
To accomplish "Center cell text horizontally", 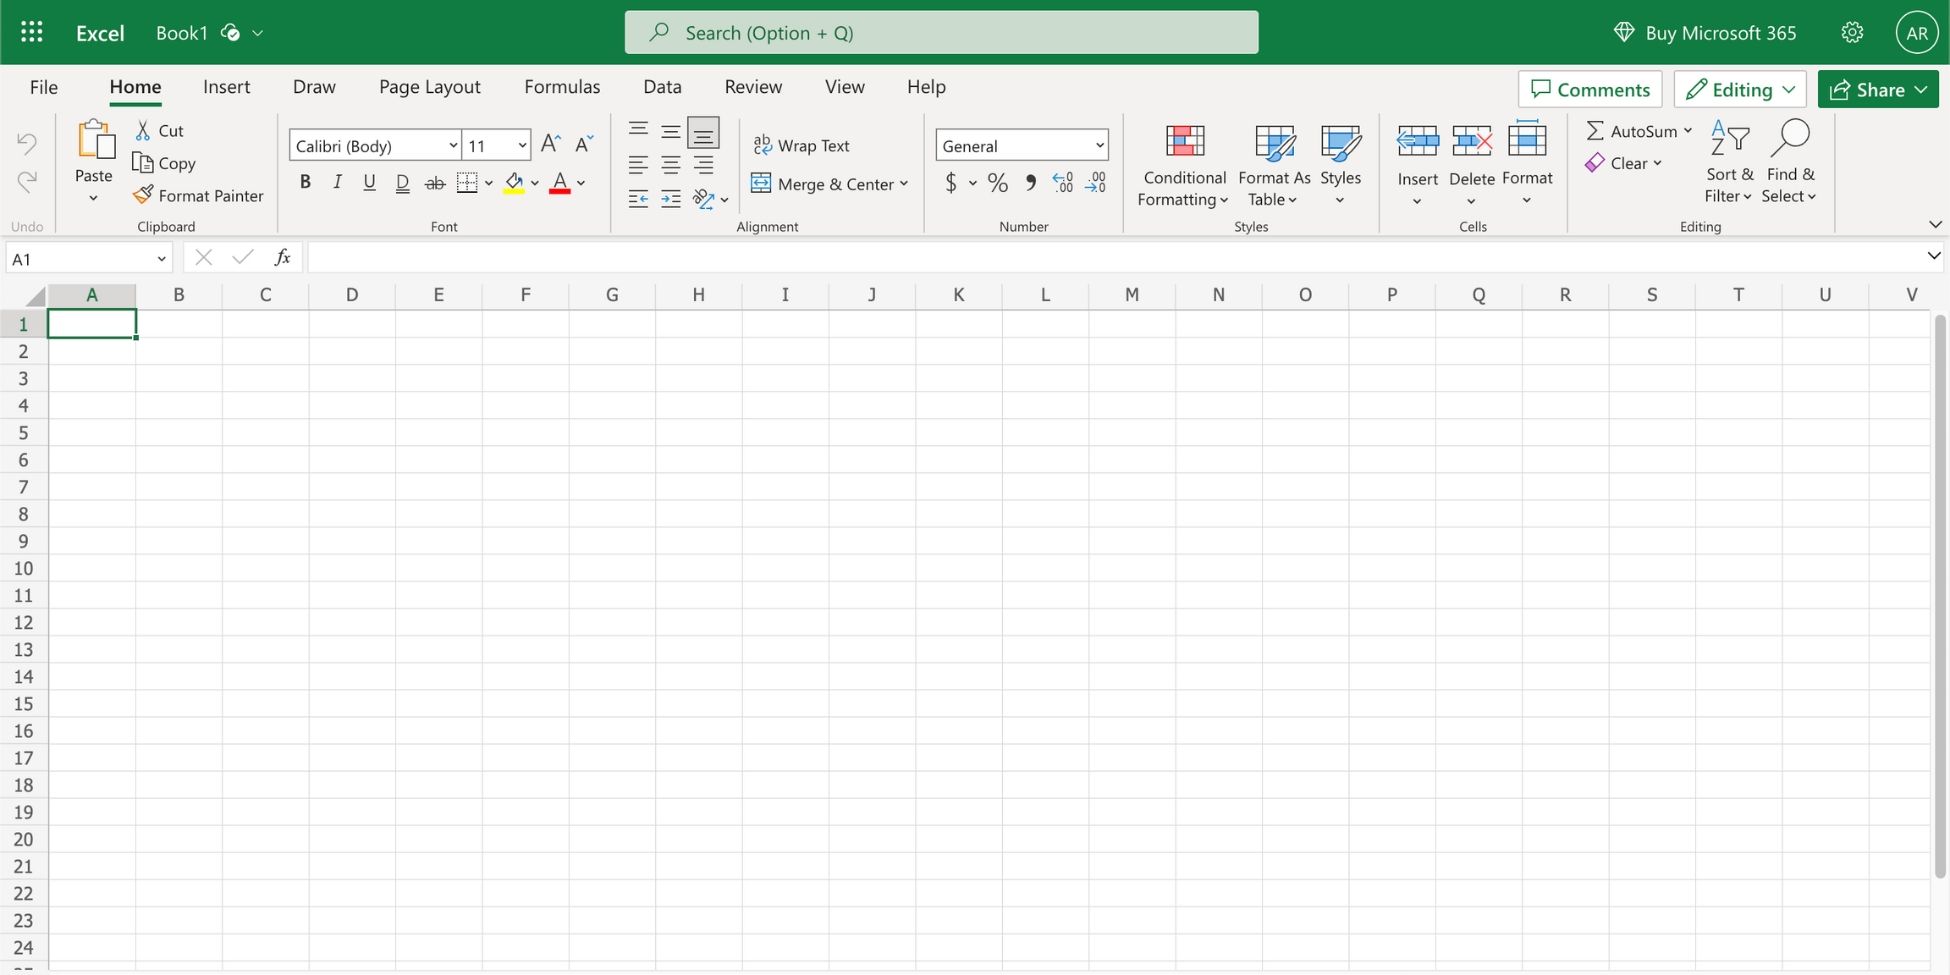I will click(670, 165).
